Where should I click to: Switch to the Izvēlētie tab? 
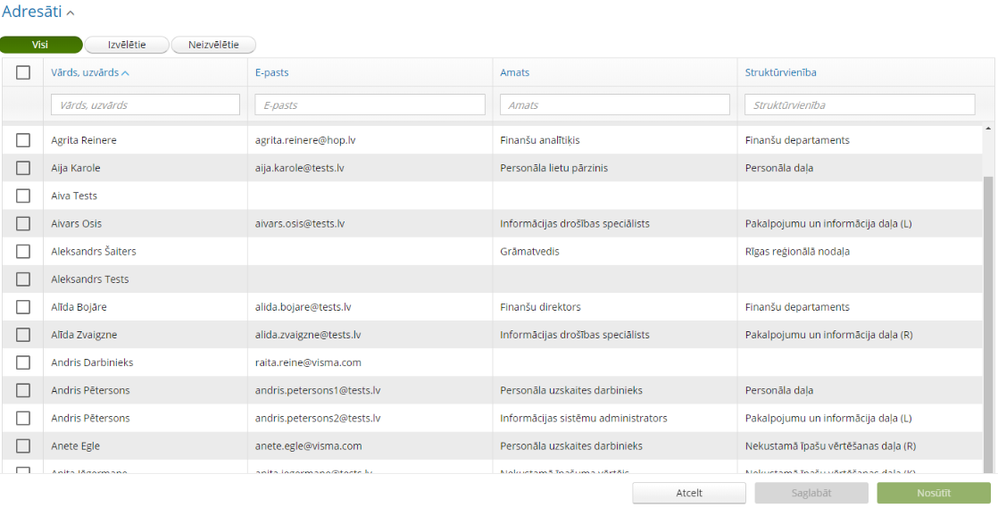pos(127,45)
